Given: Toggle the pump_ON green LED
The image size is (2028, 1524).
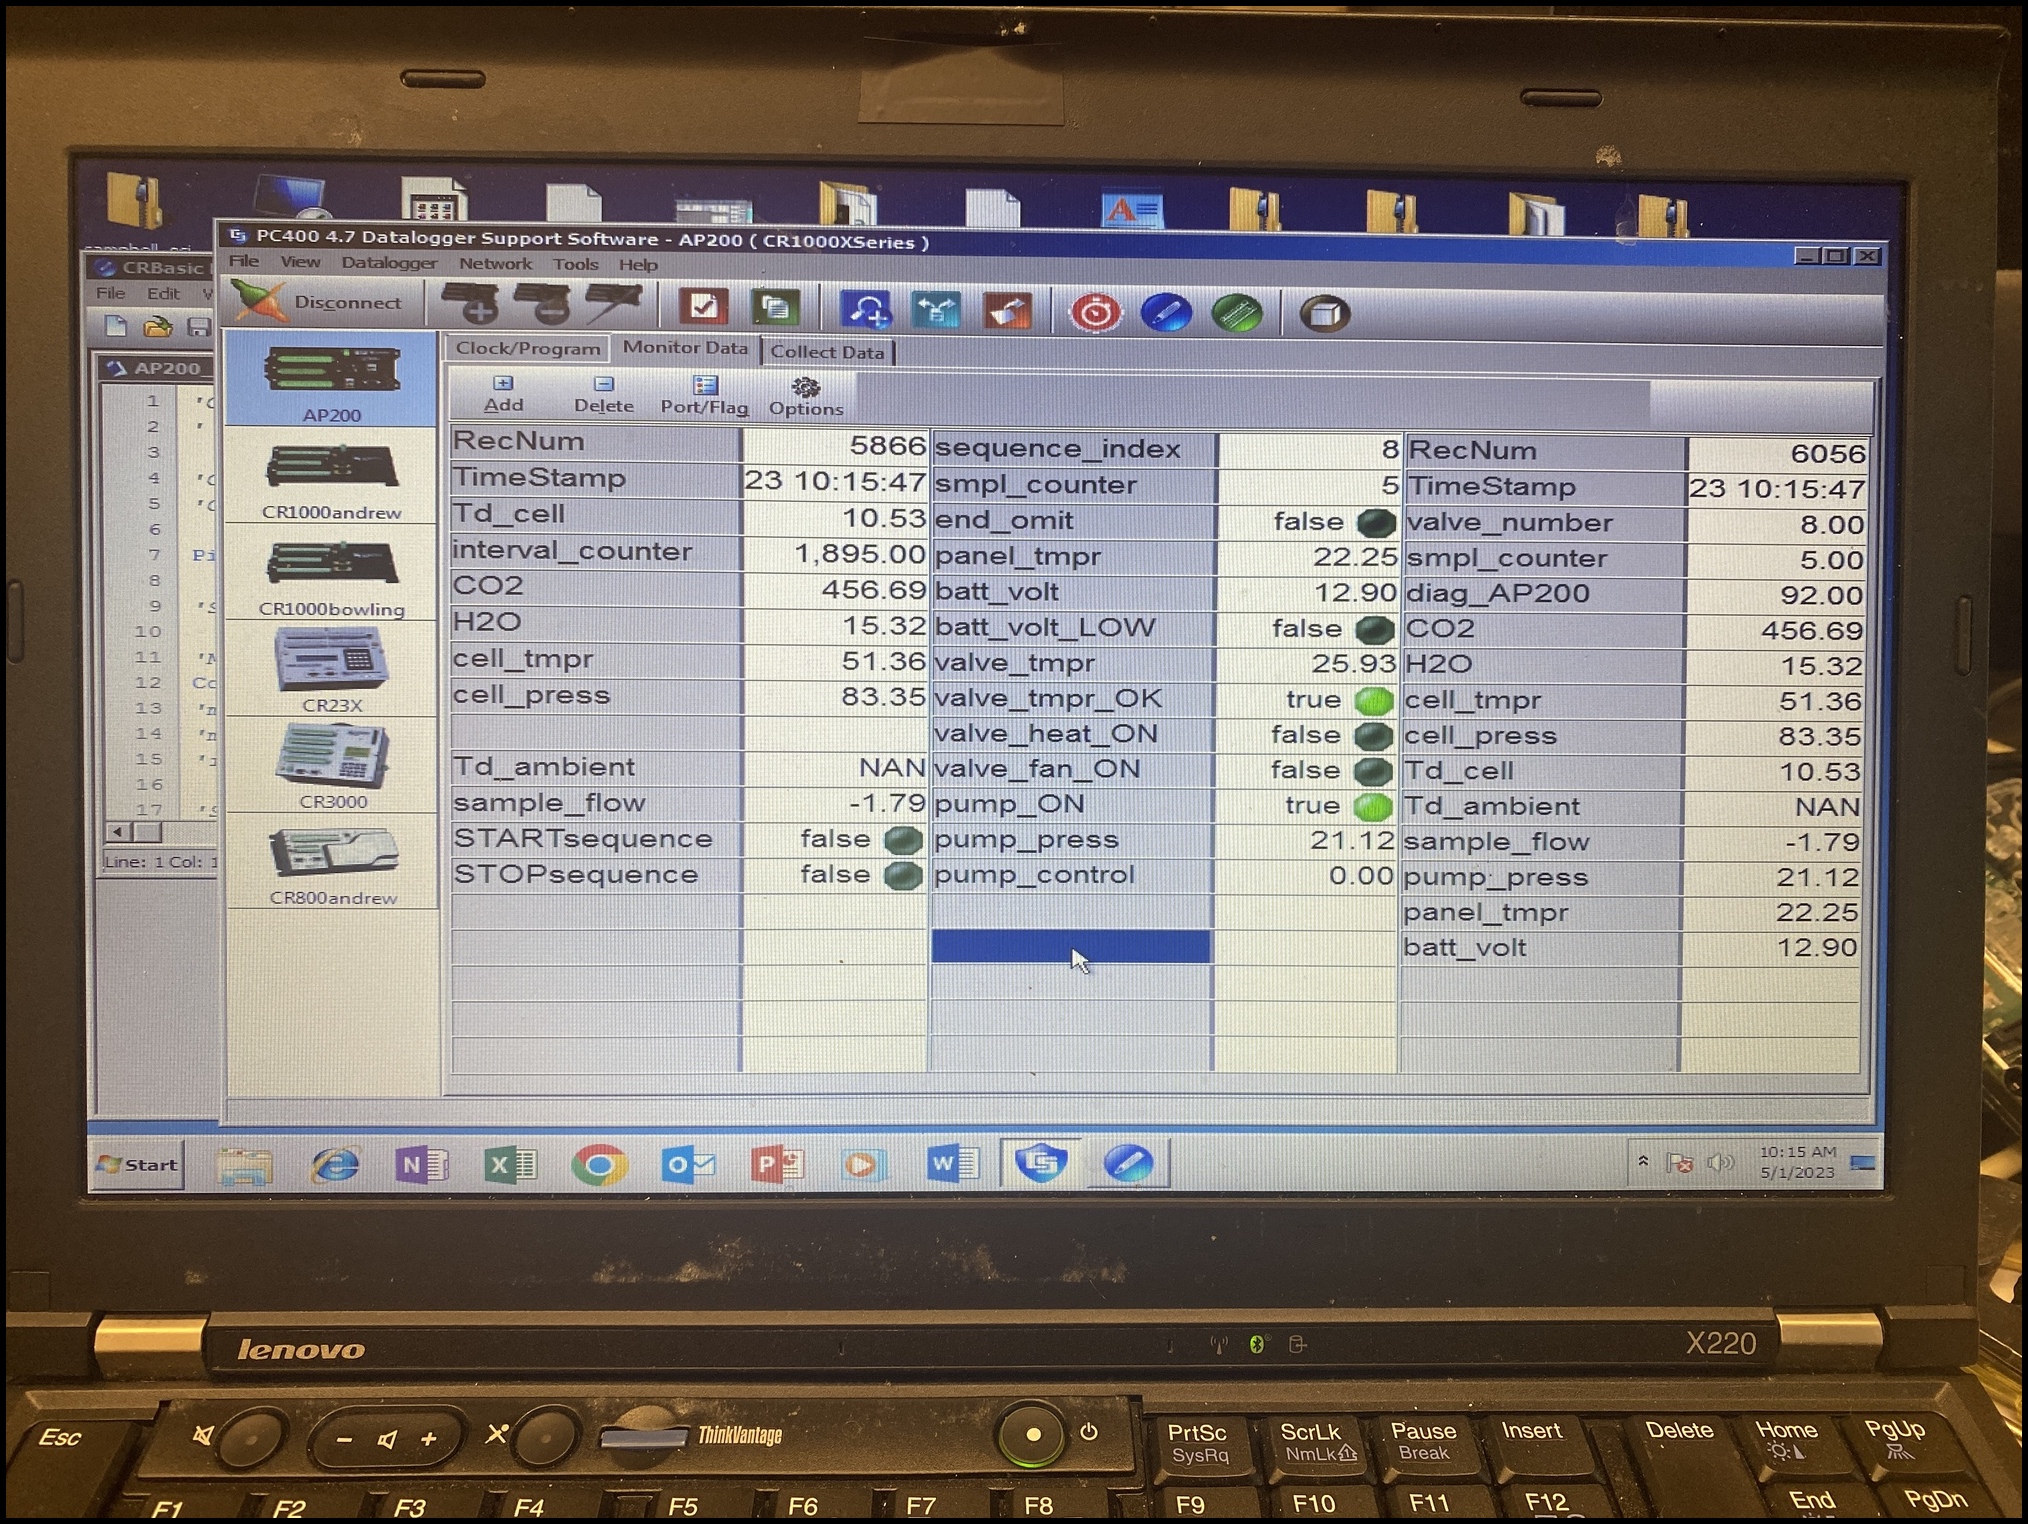Looking at the screenshot, I should point(1372,807).
